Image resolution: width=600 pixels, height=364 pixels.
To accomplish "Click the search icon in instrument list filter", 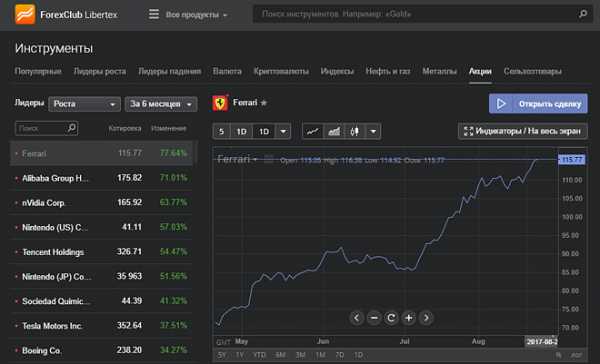I will 72,128.
